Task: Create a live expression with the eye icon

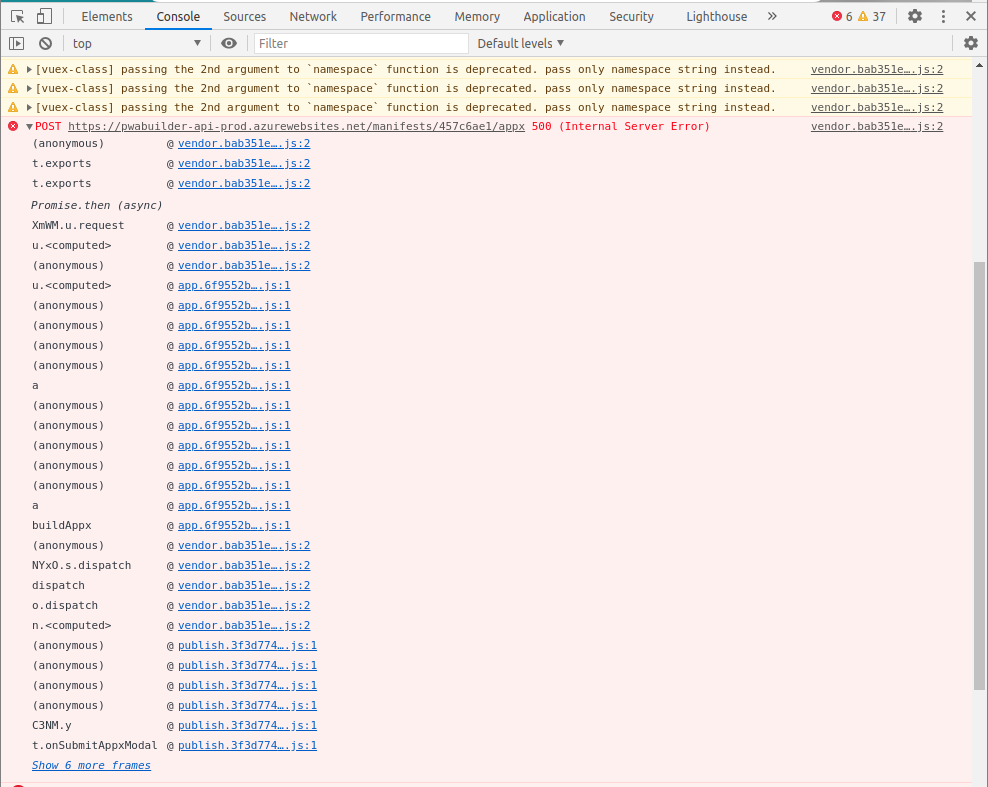Action: point(229,43)
